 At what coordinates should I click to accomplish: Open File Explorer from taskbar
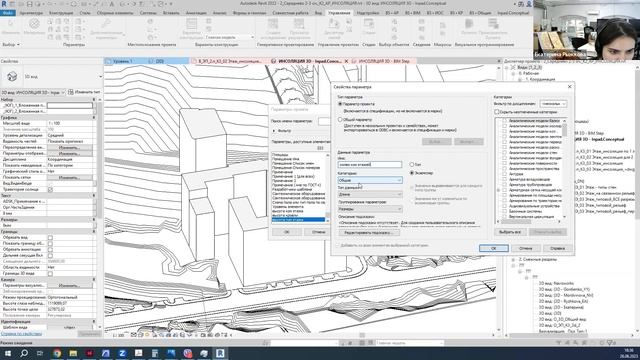coord(73,353)
